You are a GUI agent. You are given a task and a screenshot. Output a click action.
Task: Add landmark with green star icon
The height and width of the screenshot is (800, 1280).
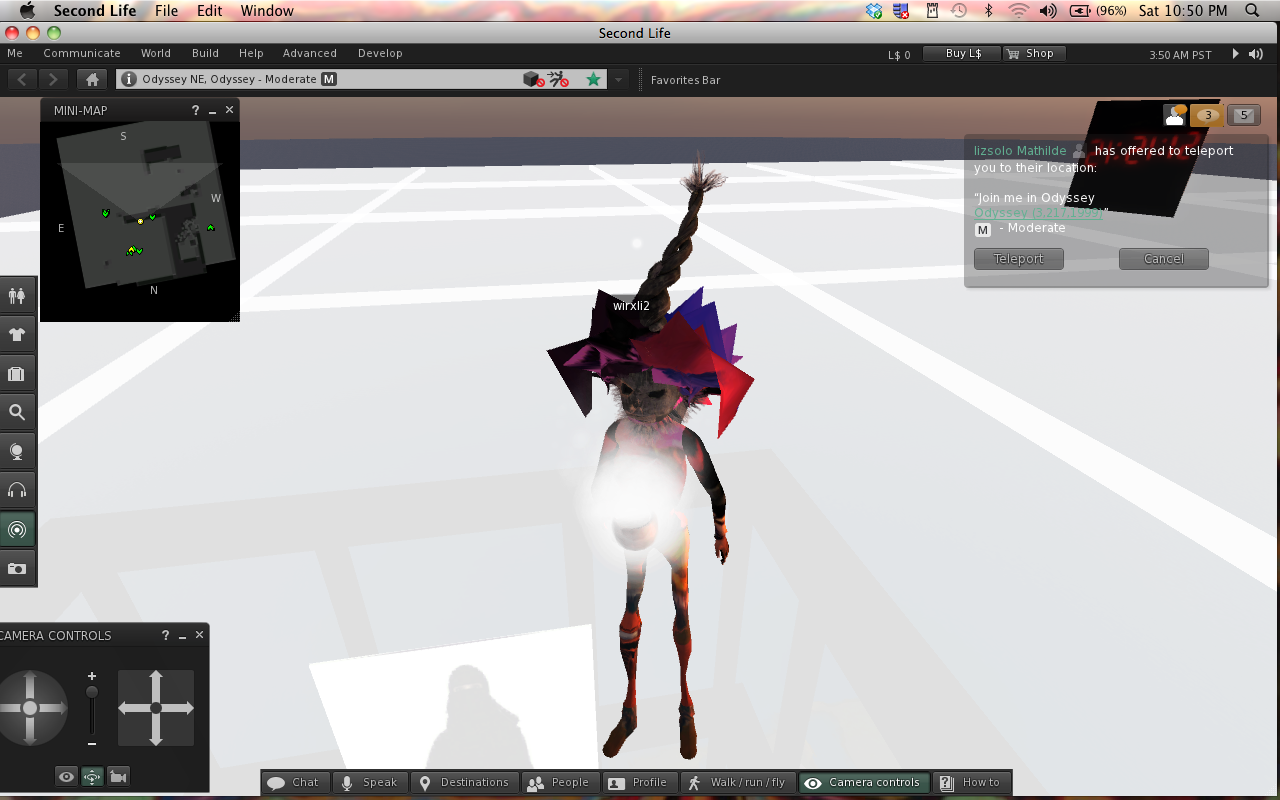click(593, 79)
